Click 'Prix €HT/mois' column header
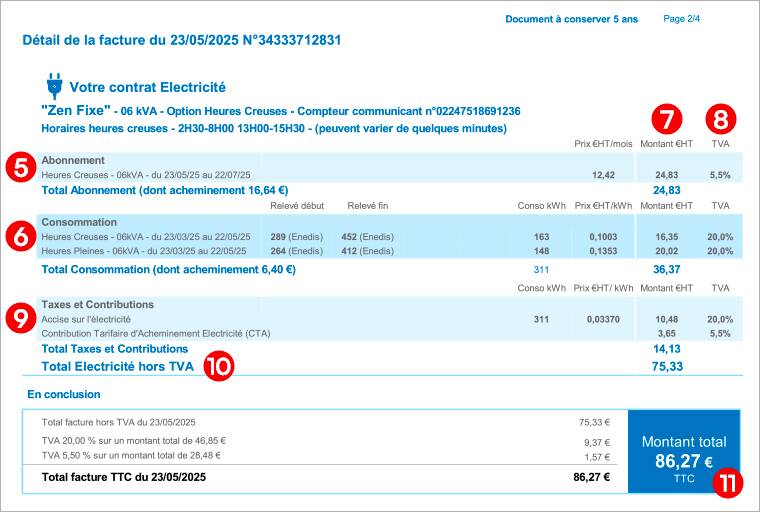Screen dimensions: 760x512 (x=603, y=144)
